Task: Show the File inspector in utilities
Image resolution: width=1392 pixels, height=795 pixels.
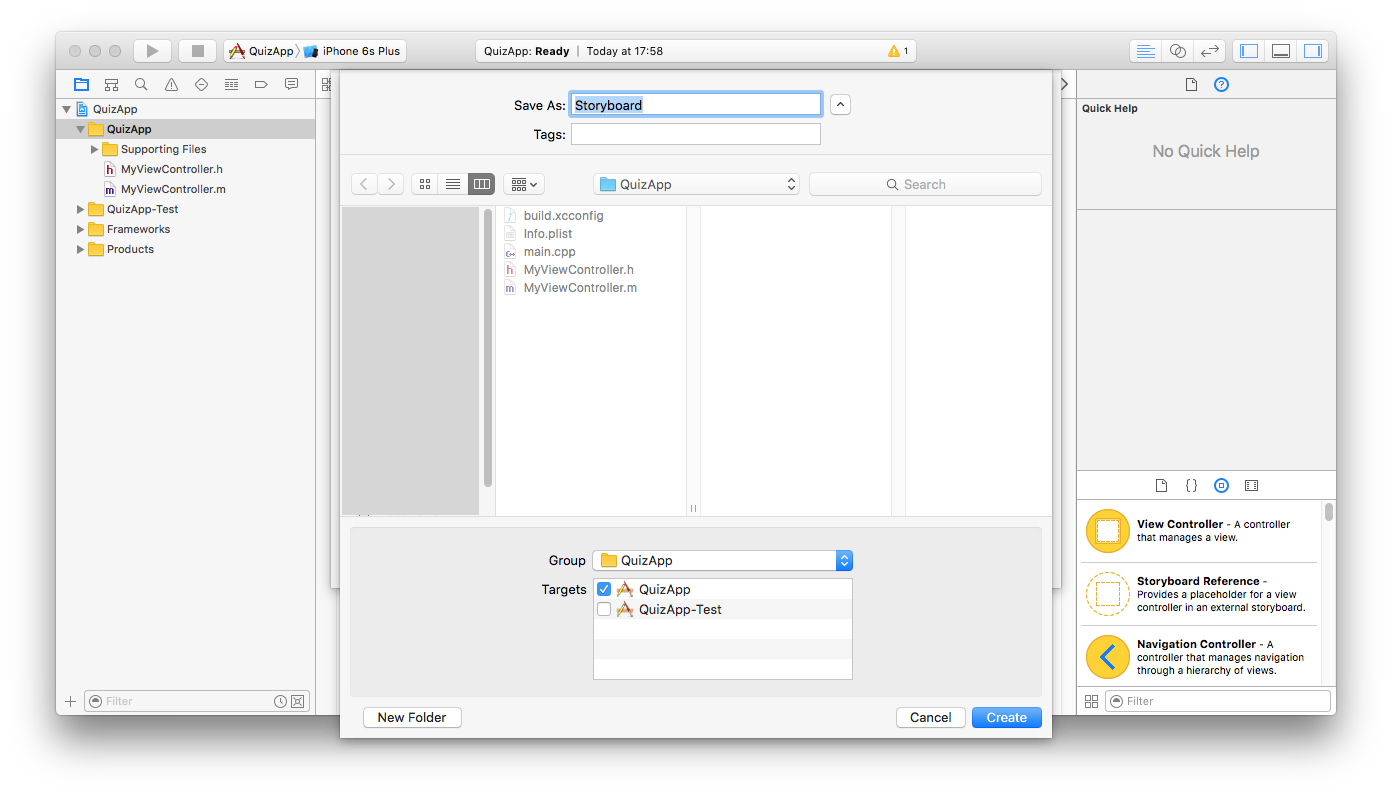Action: (1191, 85)
